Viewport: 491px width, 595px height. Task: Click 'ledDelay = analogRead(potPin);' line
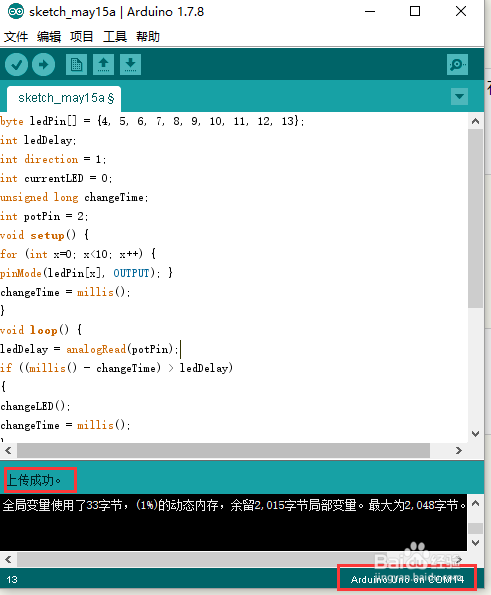89,349
